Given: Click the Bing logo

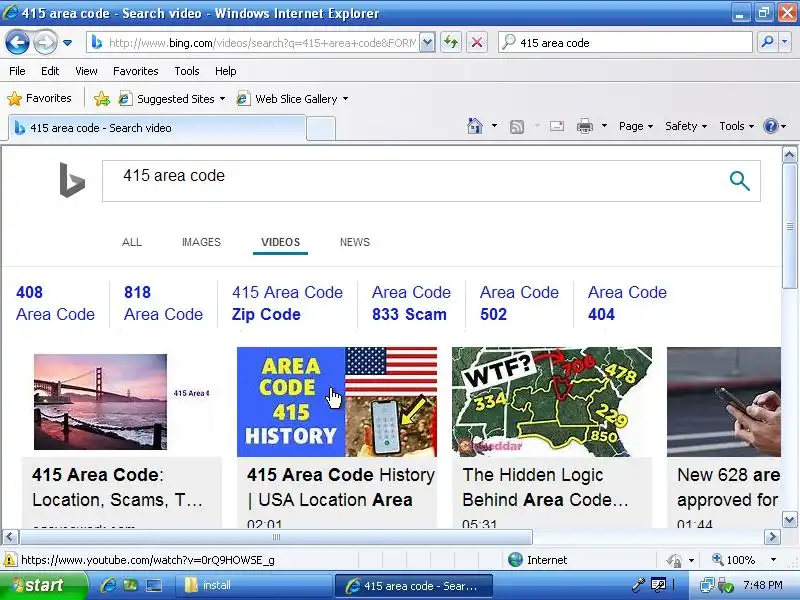Looking at the screenshot, I should 72,180.
